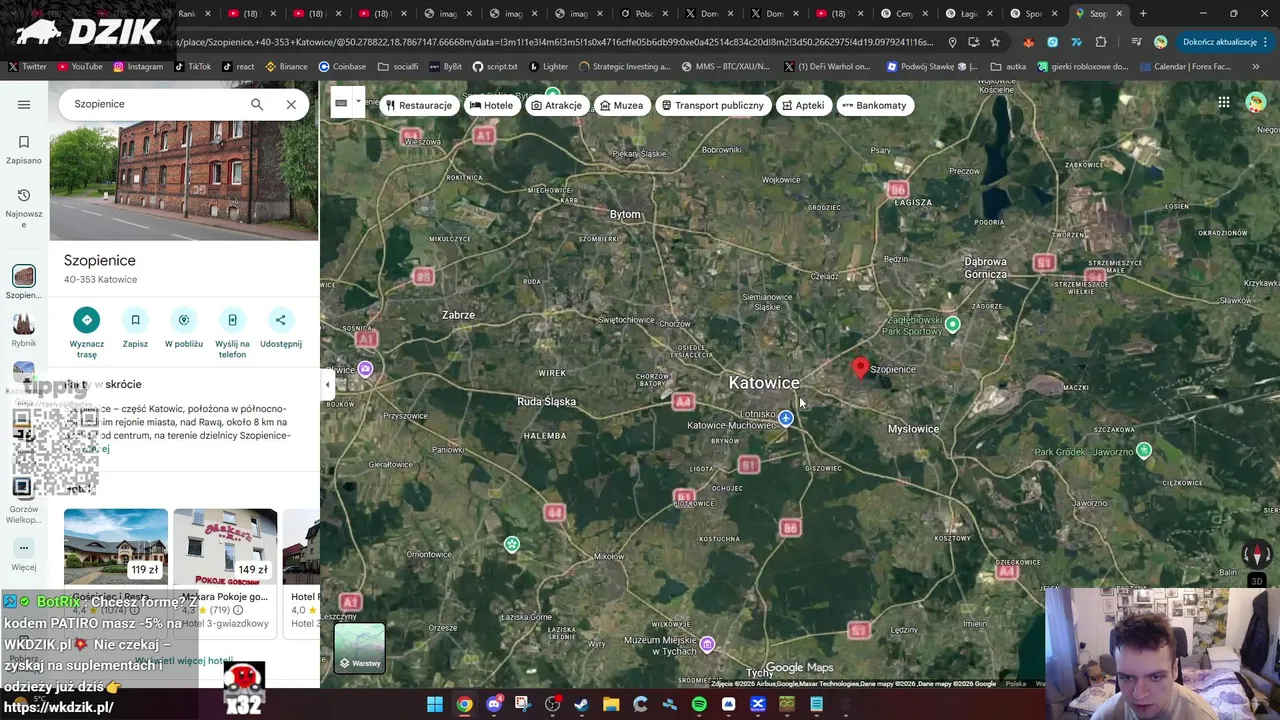Image resolution: width=1280 pixels, height=720 pixels.
Task: Select the Apteki filter chip
Action: click(804, 105)
